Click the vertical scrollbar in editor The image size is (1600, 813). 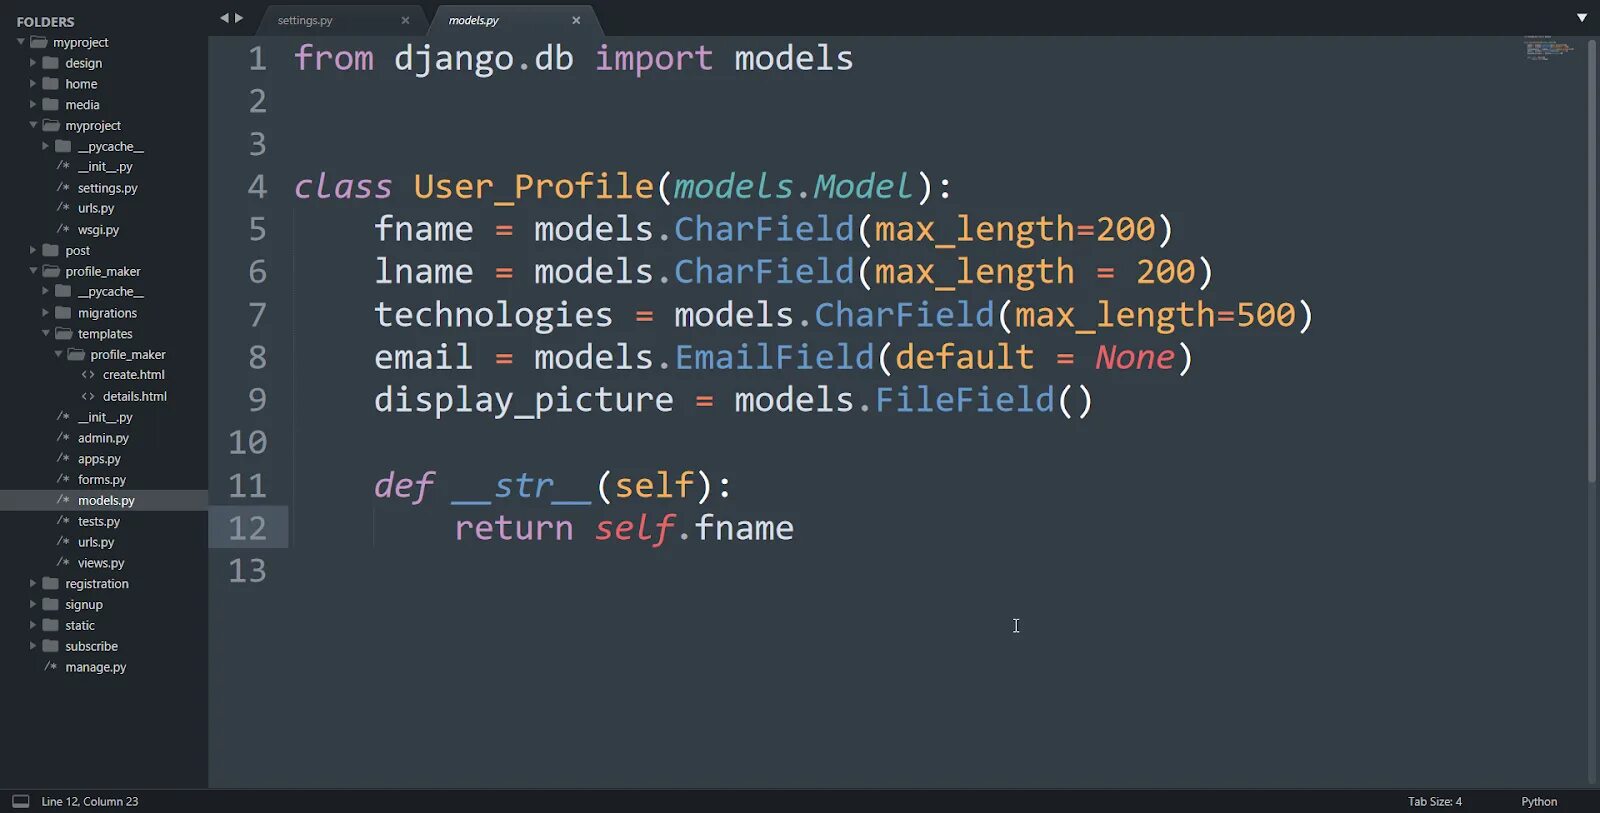point(1592,260)
